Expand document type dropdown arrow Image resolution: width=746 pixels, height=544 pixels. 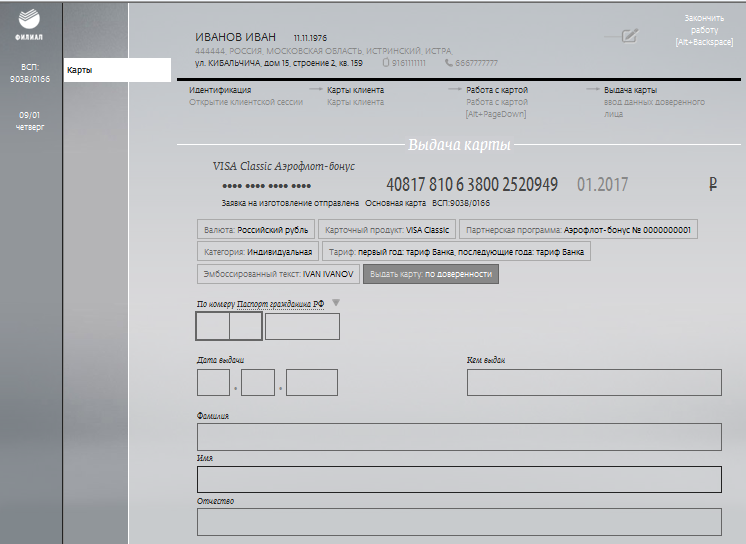(336, 303)
